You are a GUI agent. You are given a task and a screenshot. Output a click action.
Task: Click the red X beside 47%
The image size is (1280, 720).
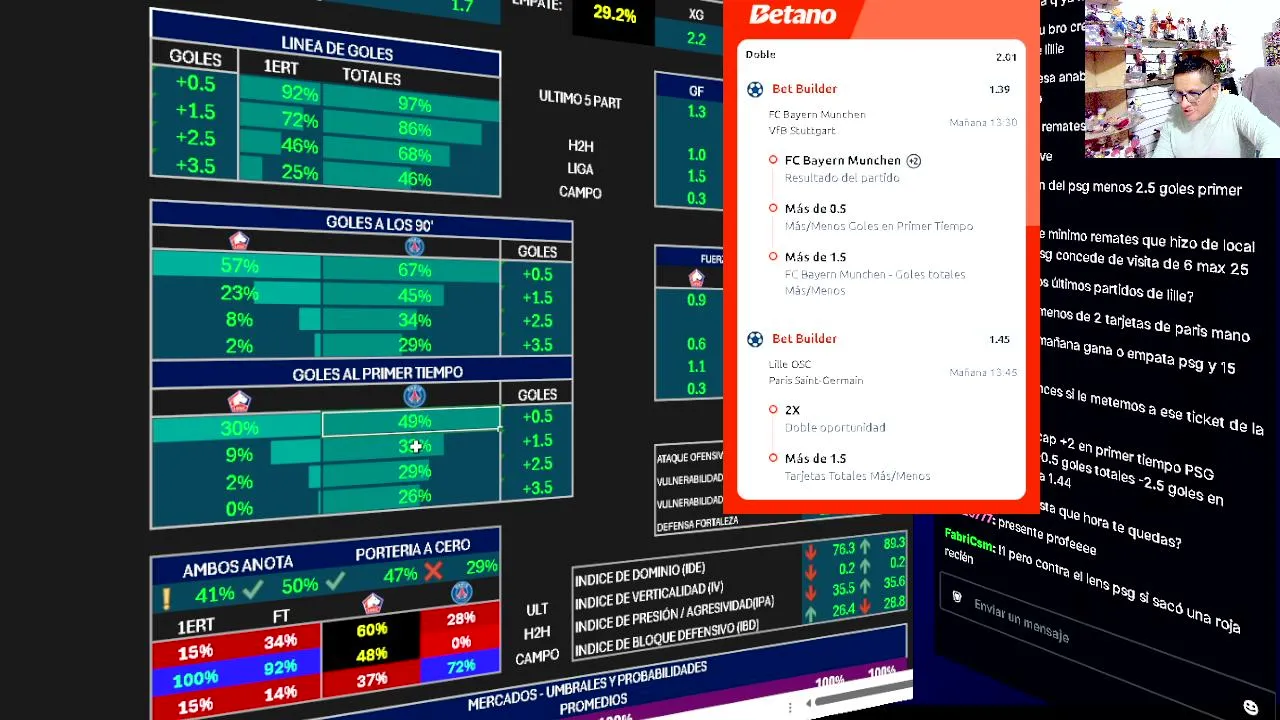click(432, 571)
